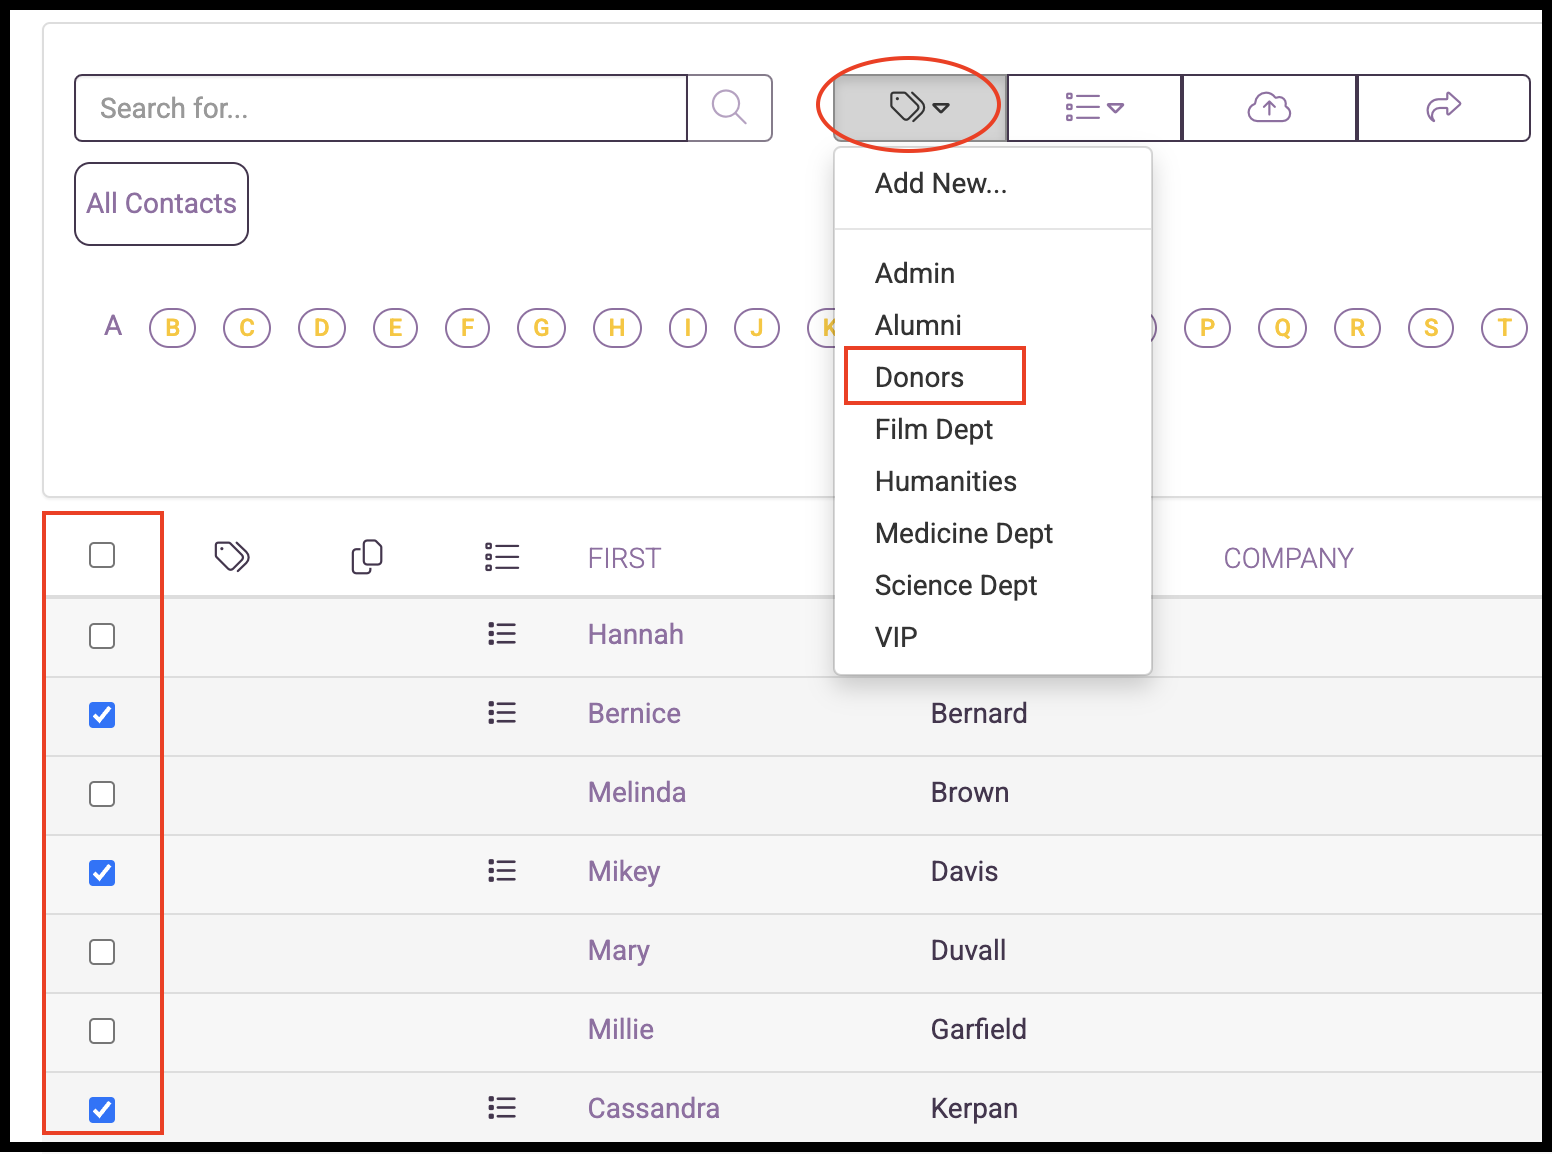Image resolution: width=1552 pixels, height=1154 pixels.
Task: Filter contacts by letter E
Action: (396, 328)
